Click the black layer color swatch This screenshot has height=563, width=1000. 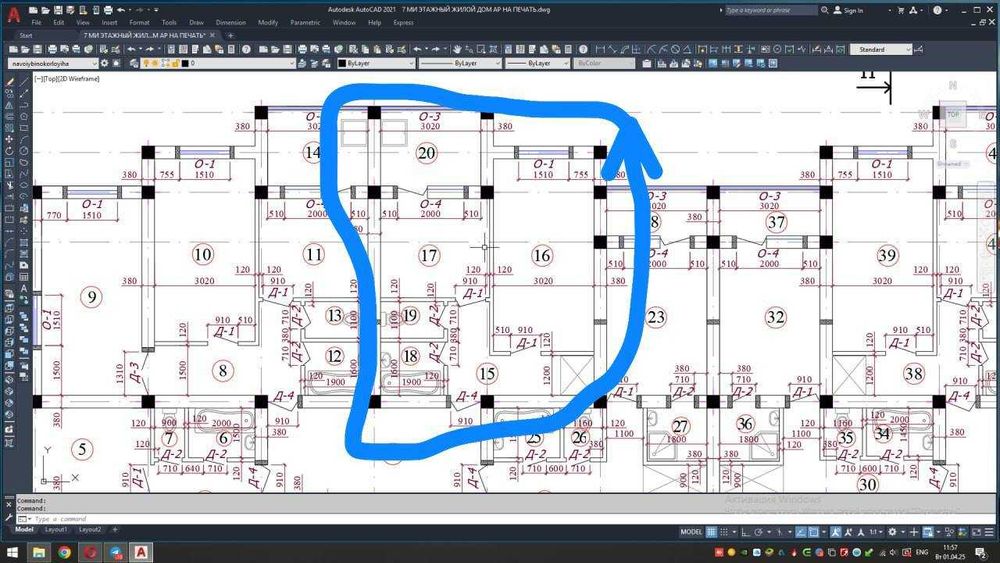(x=184, y=63)
